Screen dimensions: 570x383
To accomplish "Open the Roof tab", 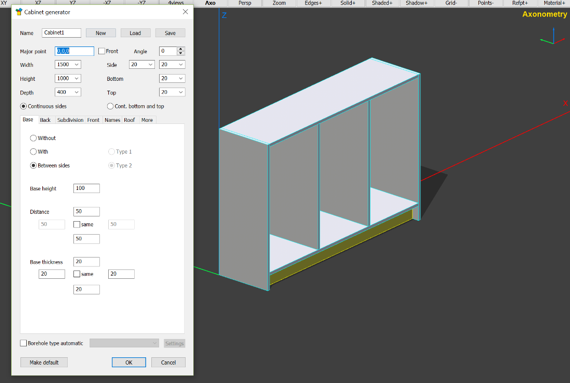I will [x=129, y=120].
